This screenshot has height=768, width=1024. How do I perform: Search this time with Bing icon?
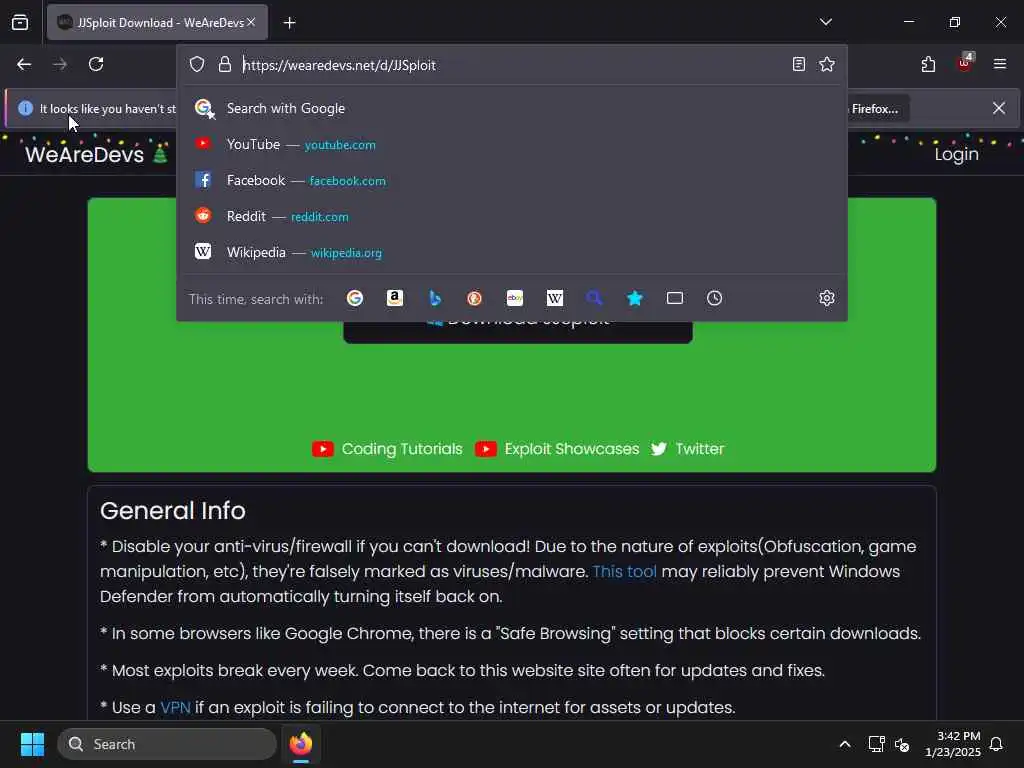[x=435, y=298]
